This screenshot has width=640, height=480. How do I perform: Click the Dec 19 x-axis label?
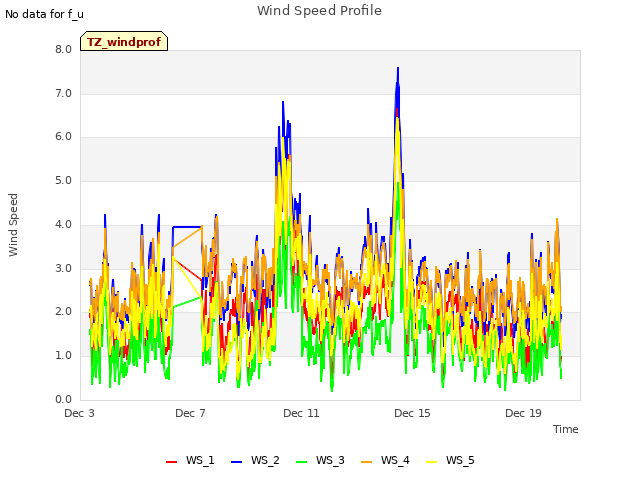click(523, 413)
